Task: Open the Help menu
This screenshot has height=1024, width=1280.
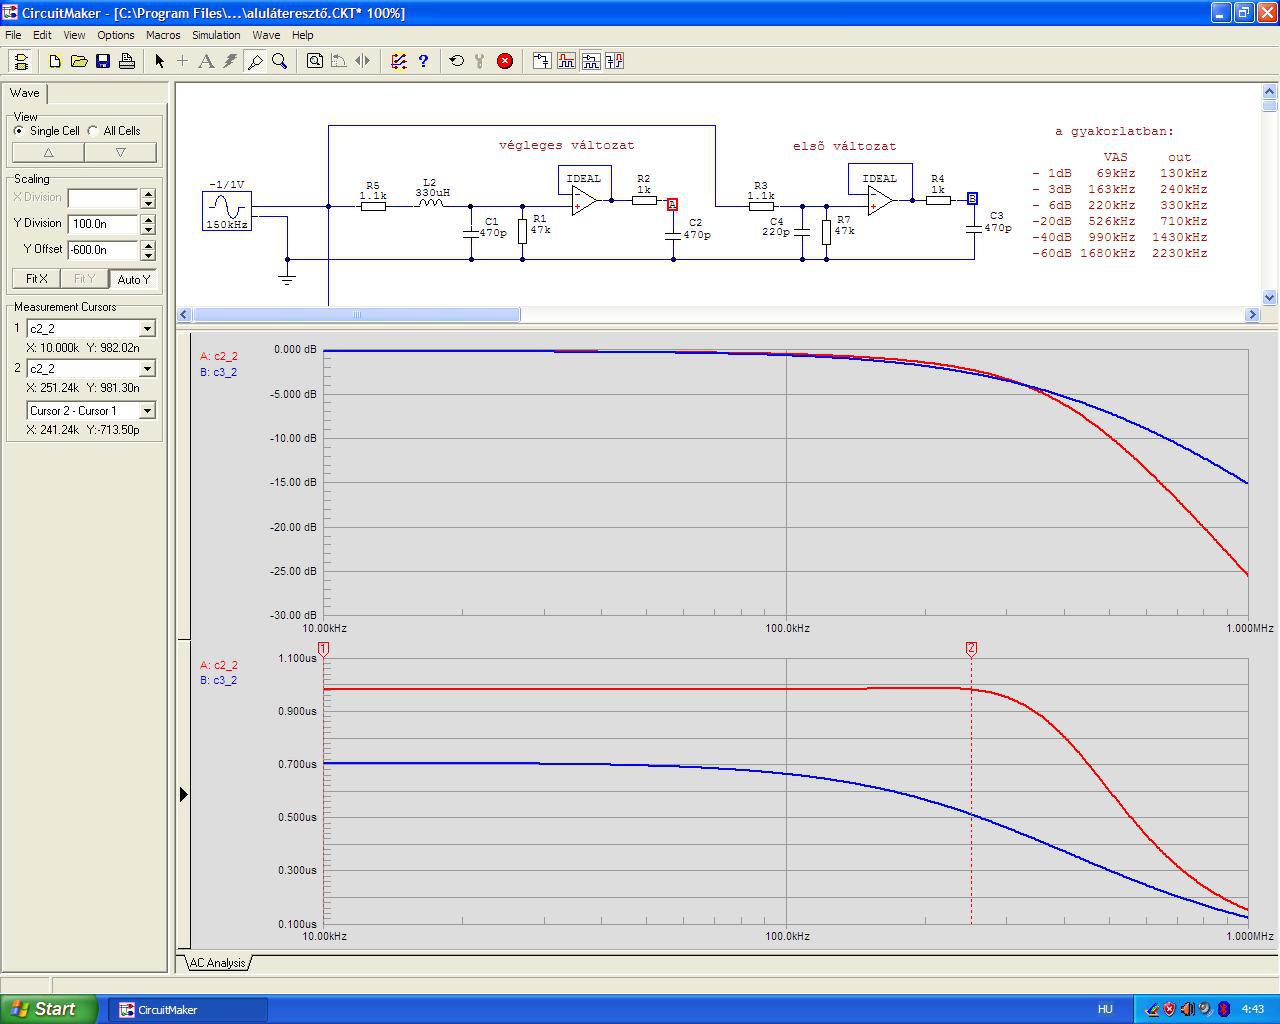Action: 302,35
